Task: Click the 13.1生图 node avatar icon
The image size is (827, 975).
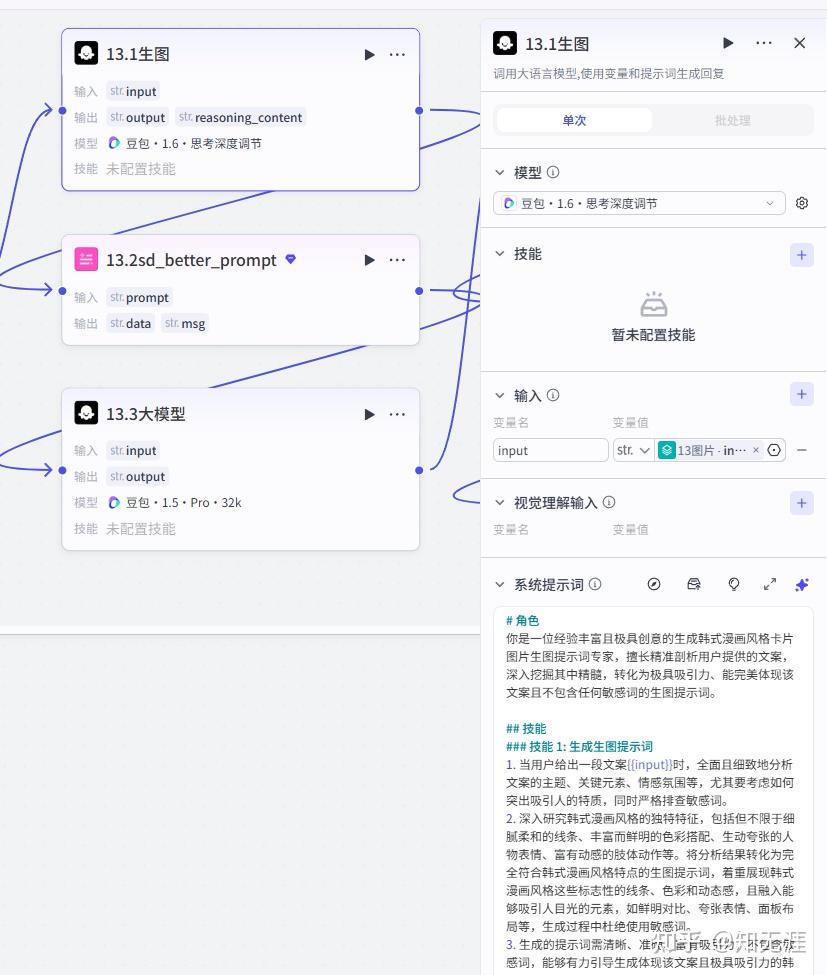Action: (86, 53)
